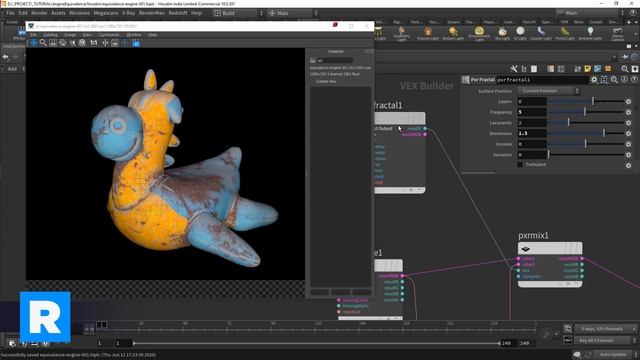
Task: Adjust the Variation slider
Action: (586, 155)
